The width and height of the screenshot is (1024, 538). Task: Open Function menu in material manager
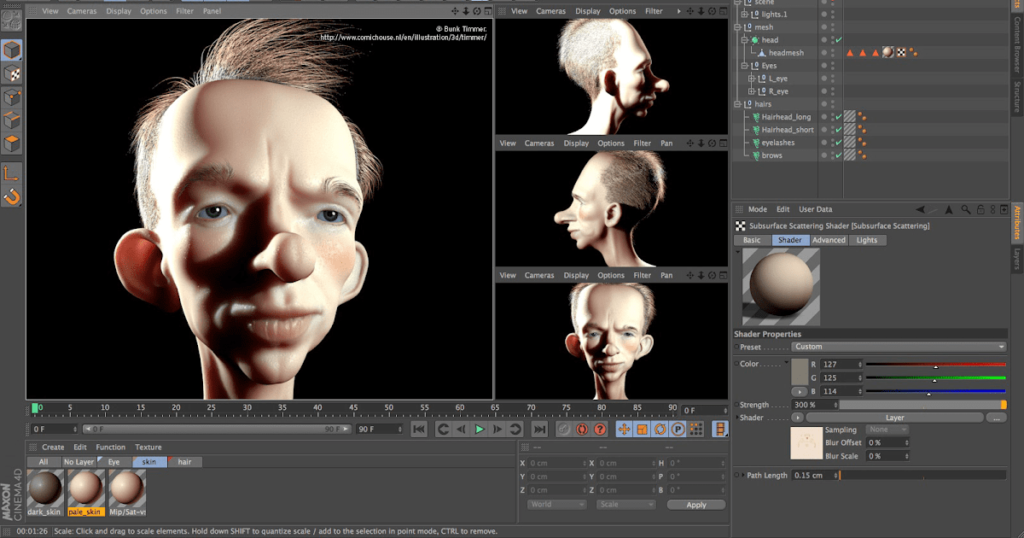point(110,447)
